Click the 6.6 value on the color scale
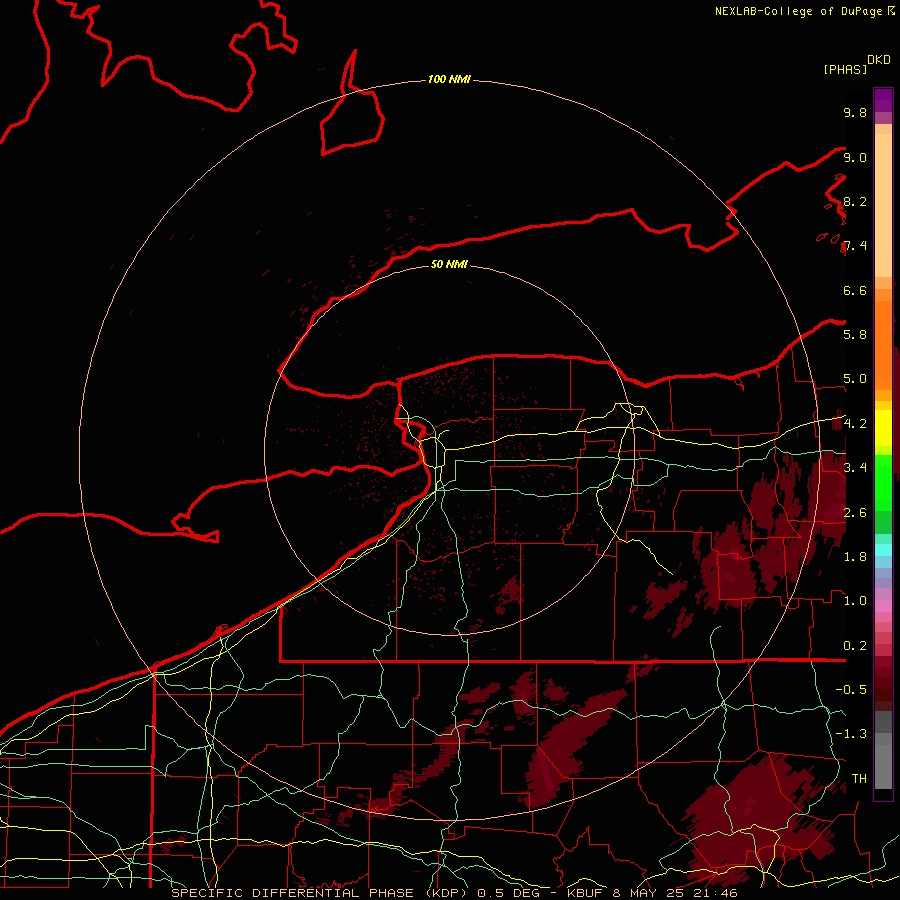The image size is (900, 900). pos(855,290)
